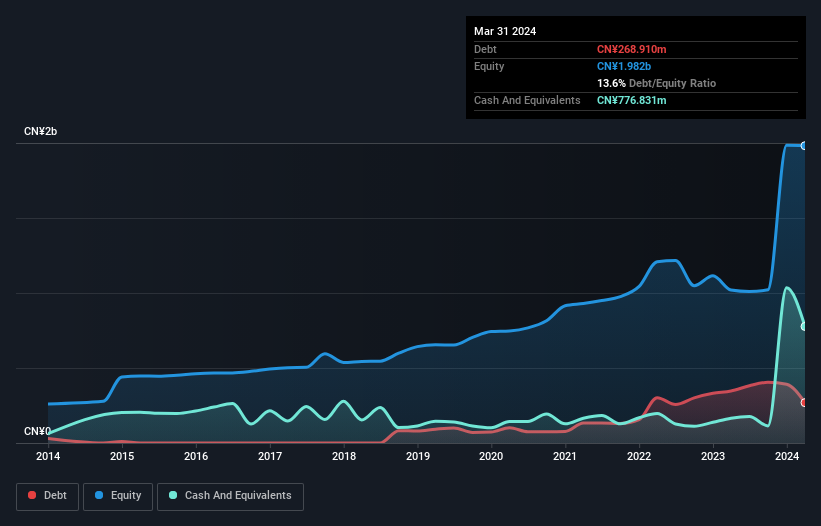Click the CN¥268.910m debt value
Screen dimensions: 821x526
tap(631, 49)
